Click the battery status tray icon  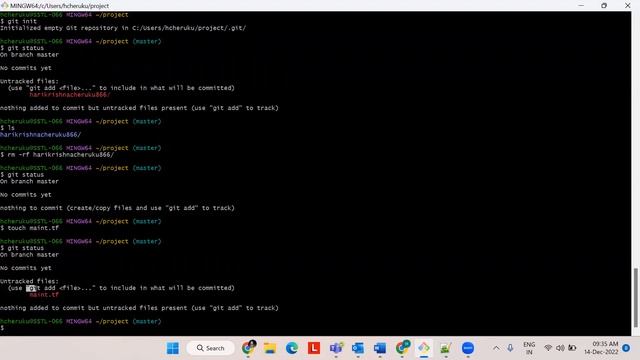coord(572,348)
